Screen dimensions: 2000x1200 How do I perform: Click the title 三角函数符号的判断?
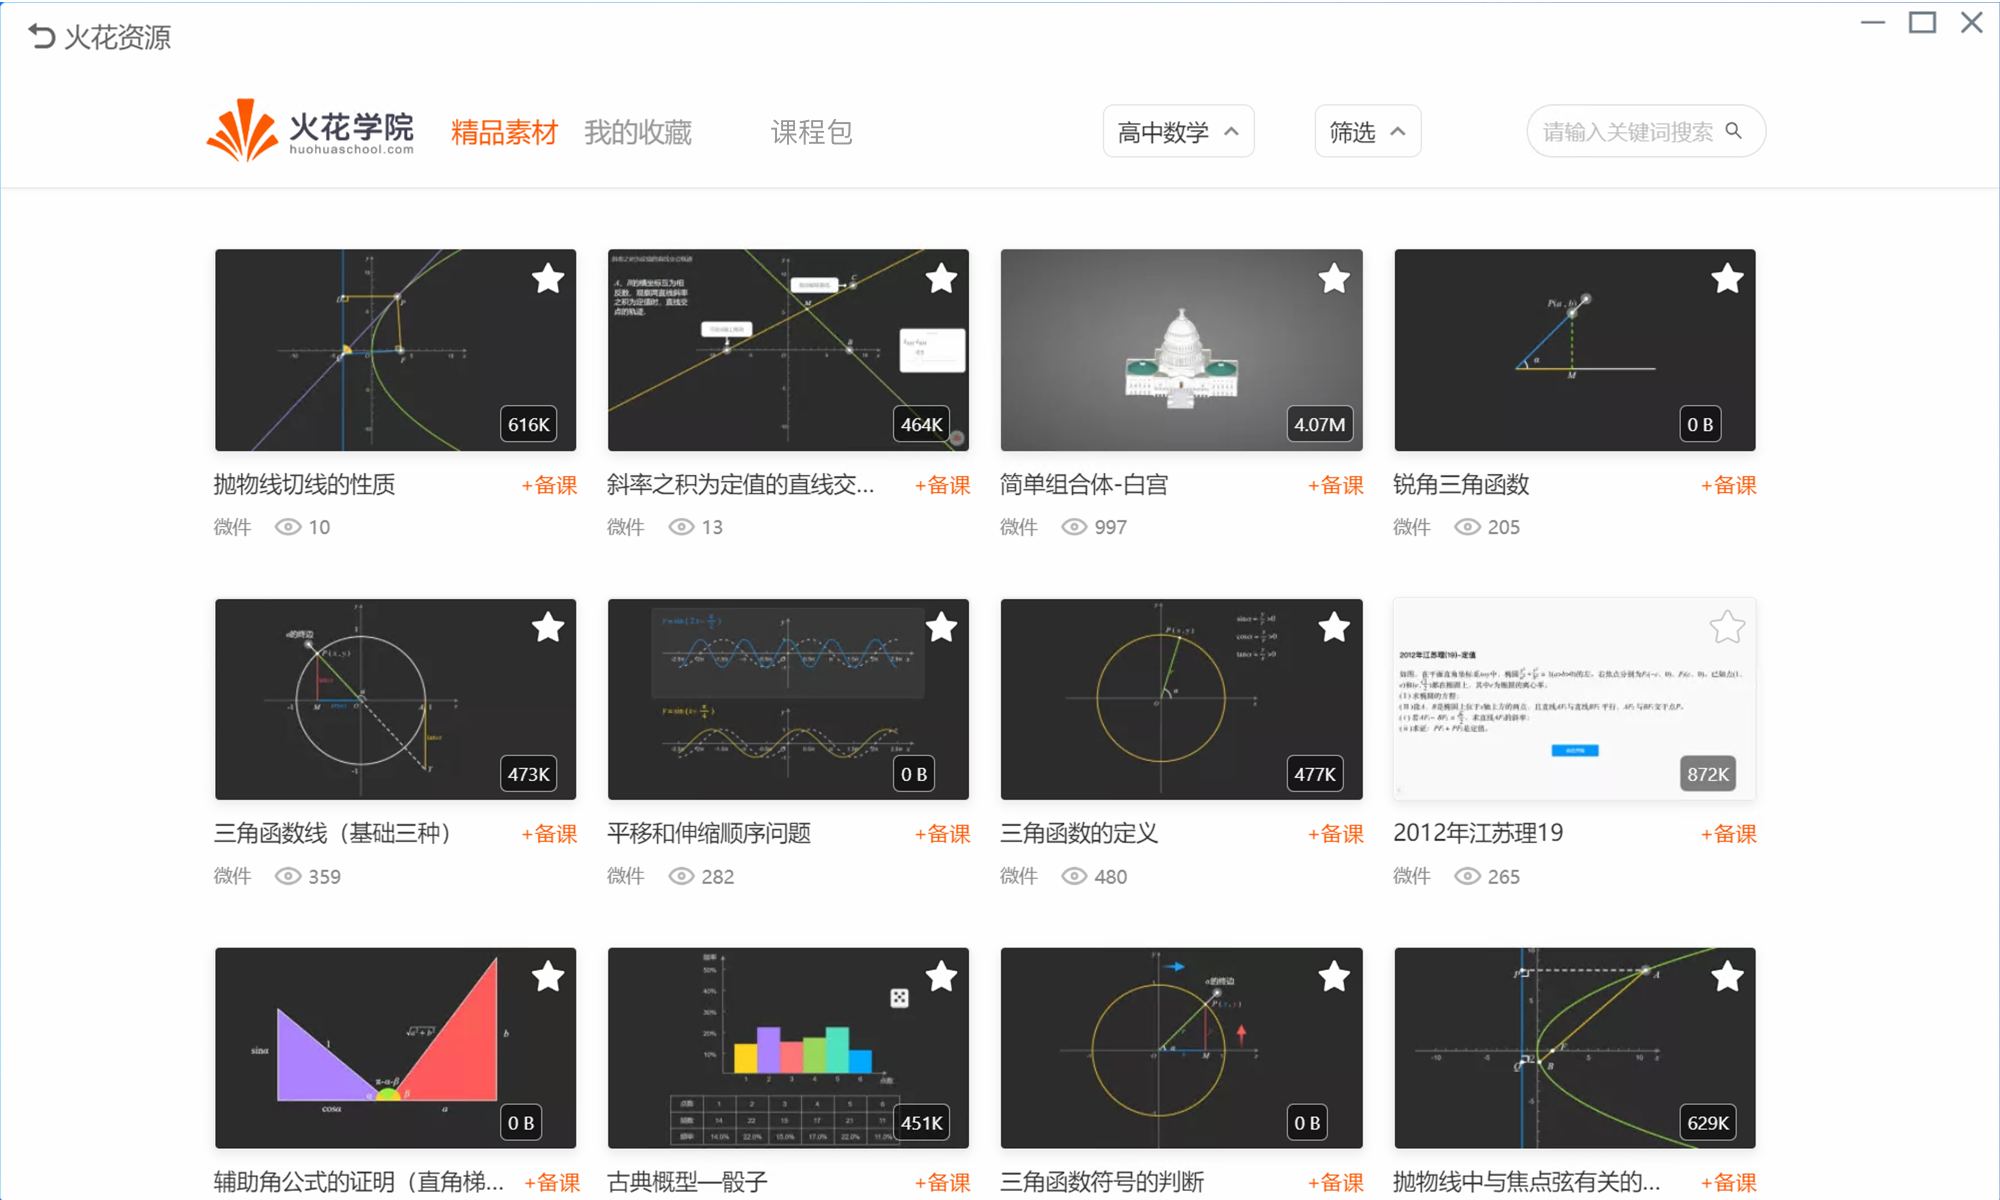coord(1102,1182)
